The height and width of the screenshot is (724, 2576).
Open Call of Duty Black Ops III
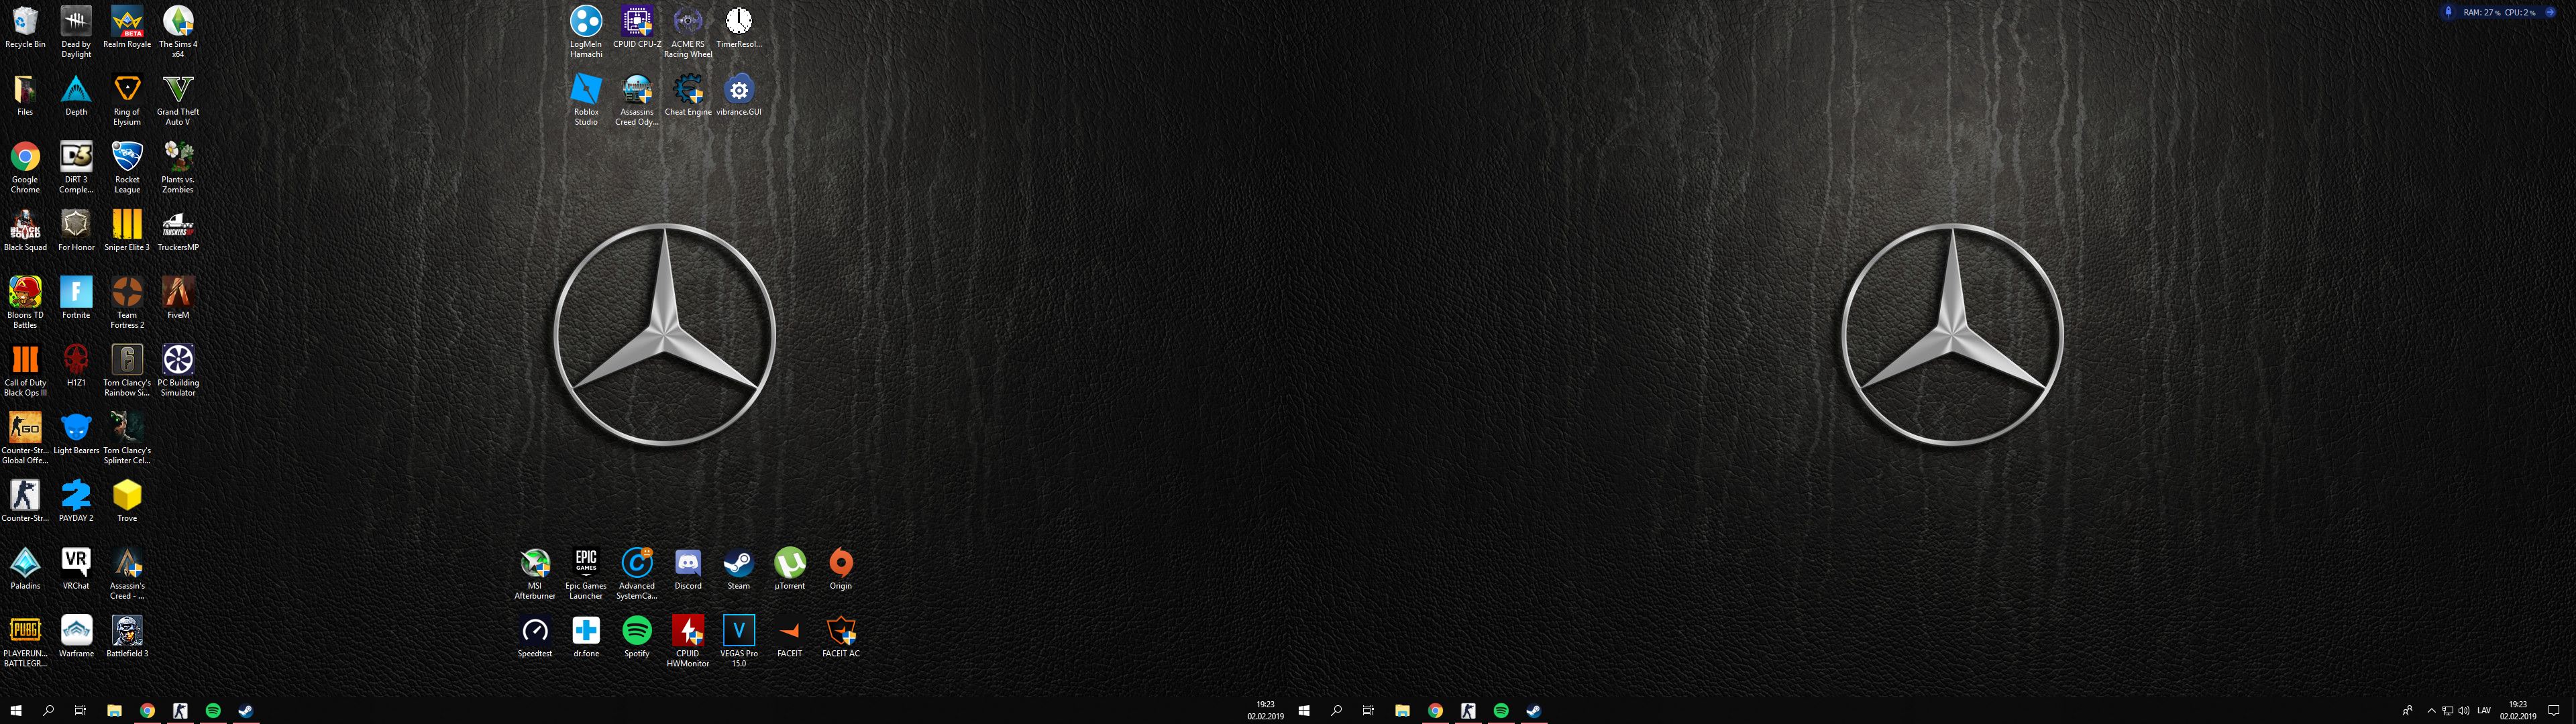tap(25, 371)
